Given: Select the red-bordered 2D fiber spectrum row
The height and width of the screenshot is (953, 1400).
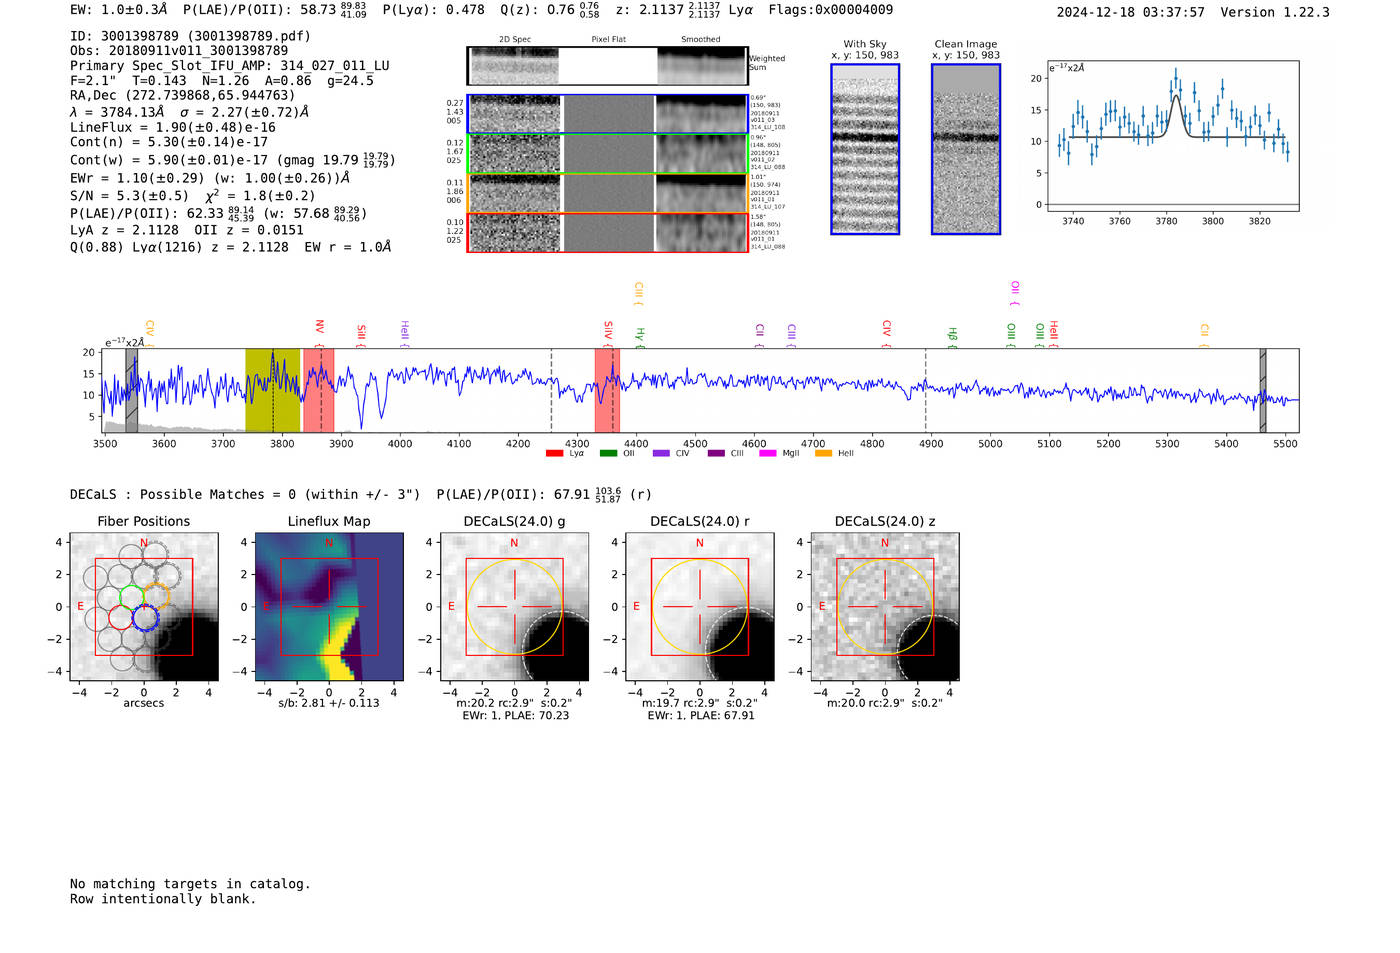Looking at the screenshot, I should click(607, 232).
